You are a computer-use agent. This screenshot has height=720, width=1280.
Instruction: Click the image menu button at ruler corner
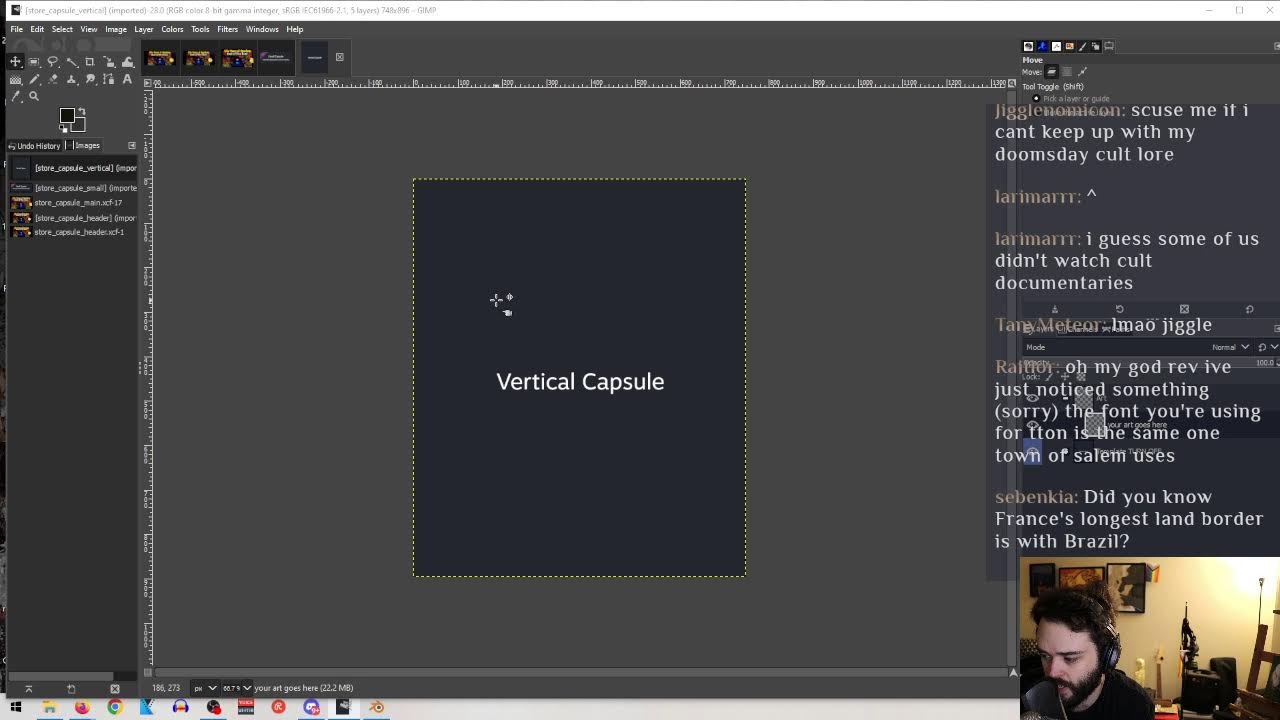pyautogui.click(x=148, y=83)
